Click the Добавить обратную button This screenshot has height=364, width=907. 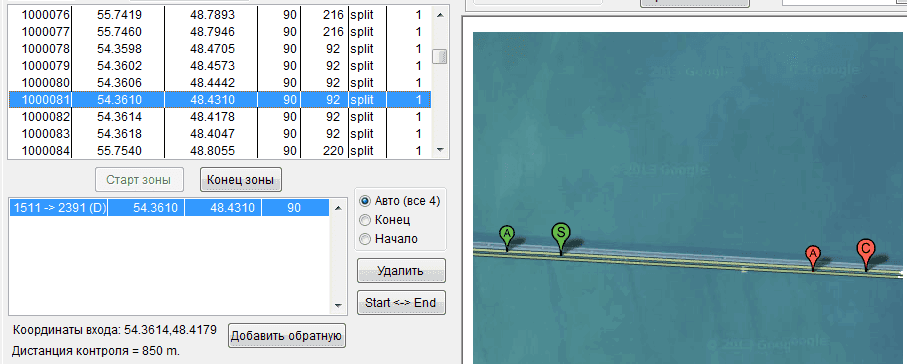pyautogui.click(x=287, y=336)
